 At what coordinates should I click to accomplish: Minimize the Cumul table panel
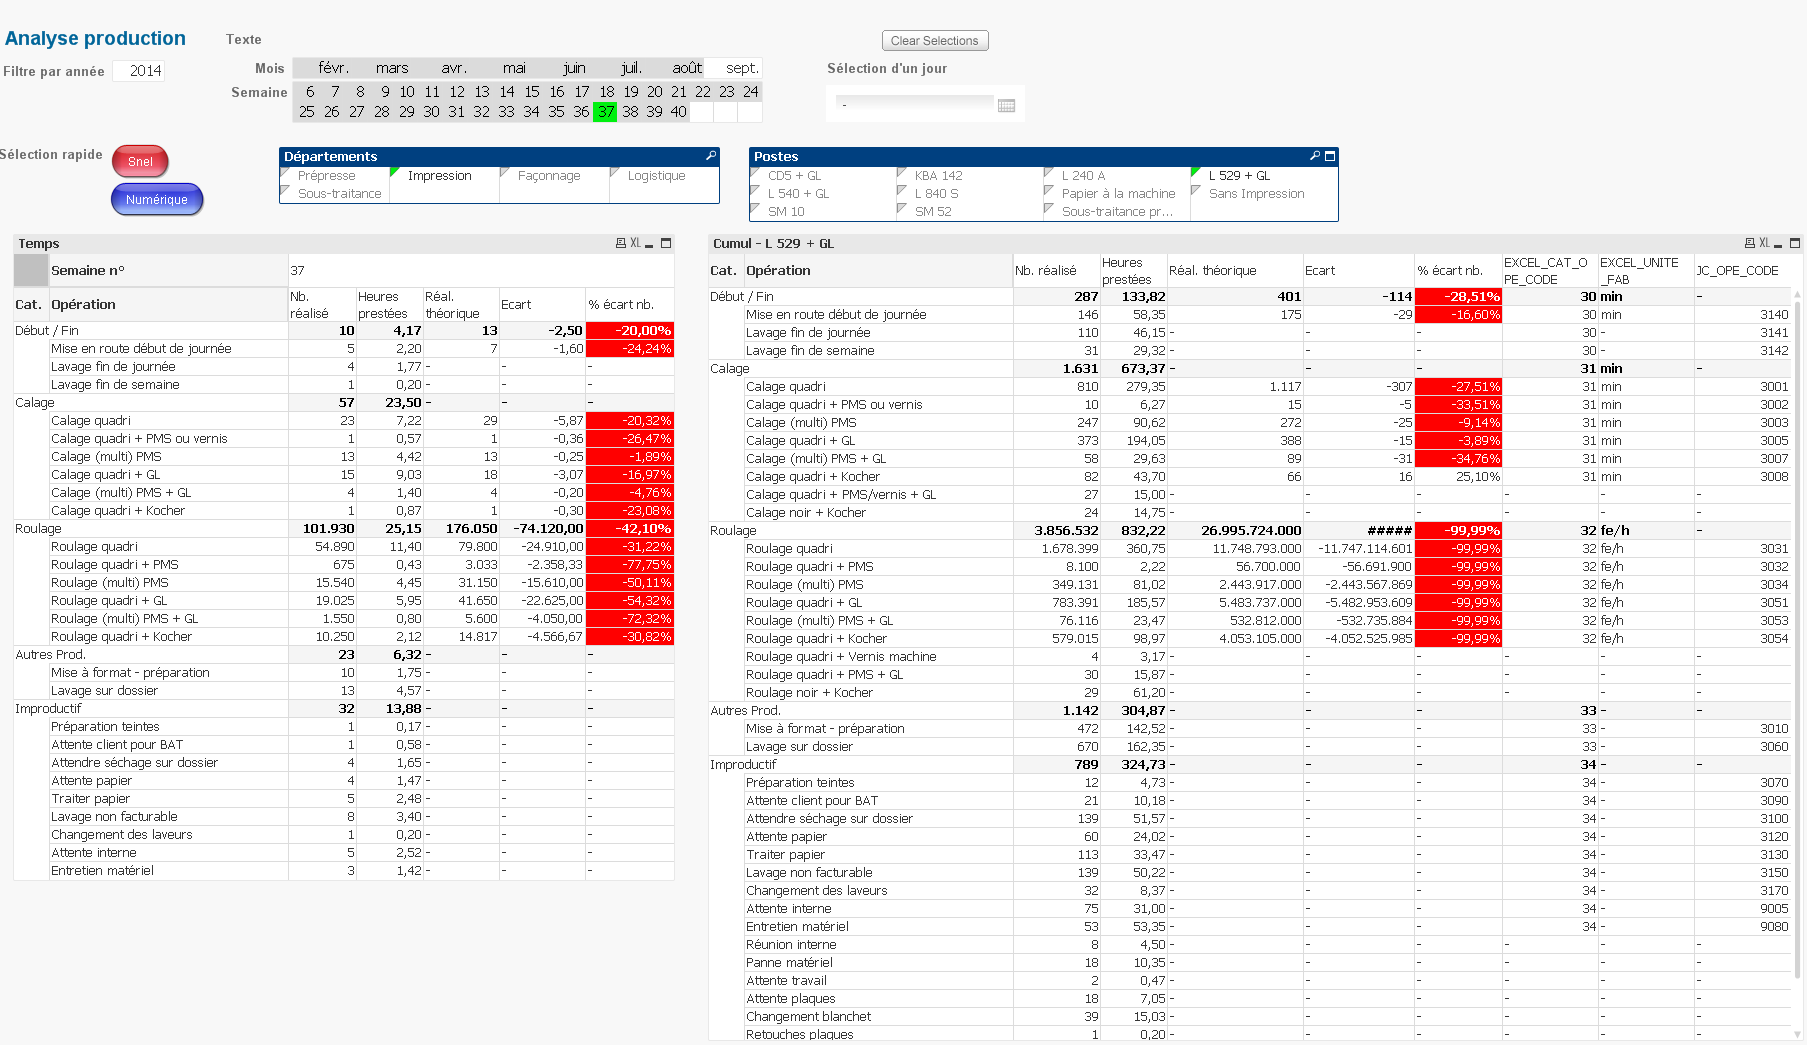click(x=1779, y=244)
